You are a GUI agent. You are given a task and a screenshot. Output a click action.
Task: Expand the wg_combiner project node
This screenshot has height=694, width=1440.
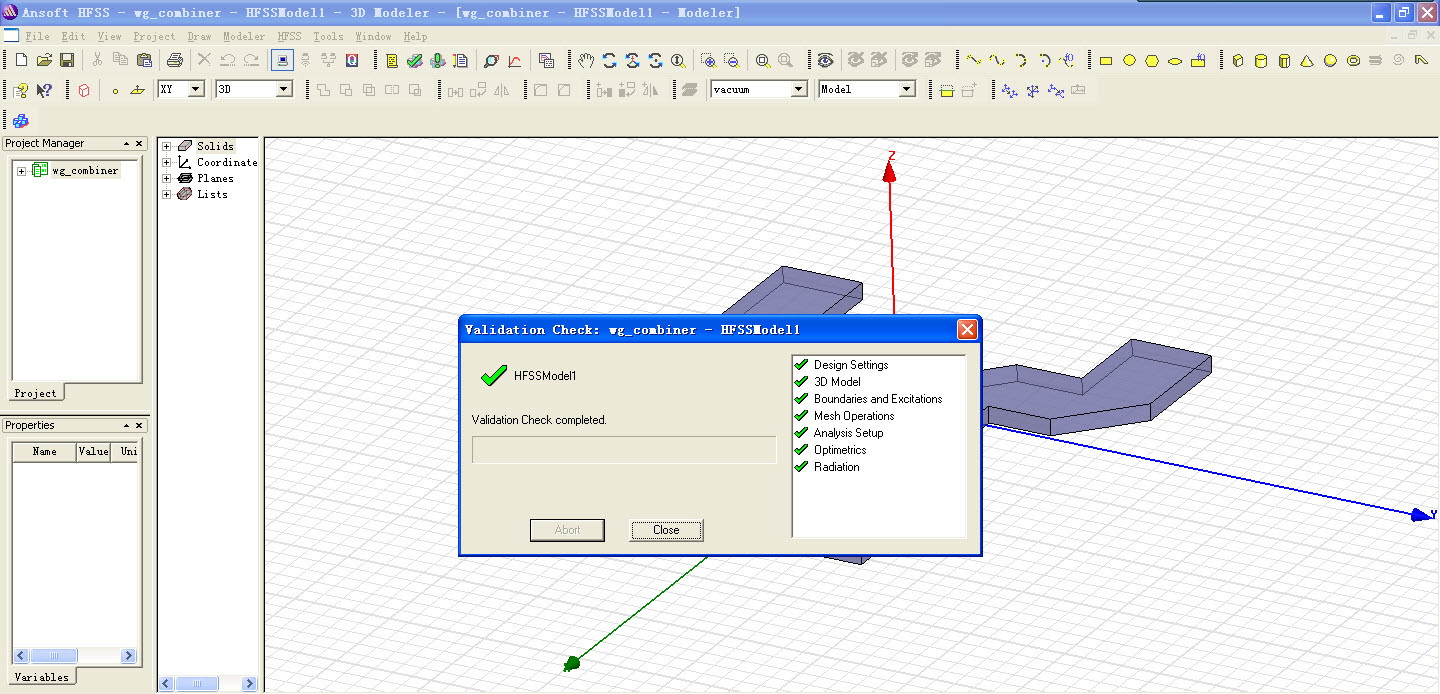[21, 171]
